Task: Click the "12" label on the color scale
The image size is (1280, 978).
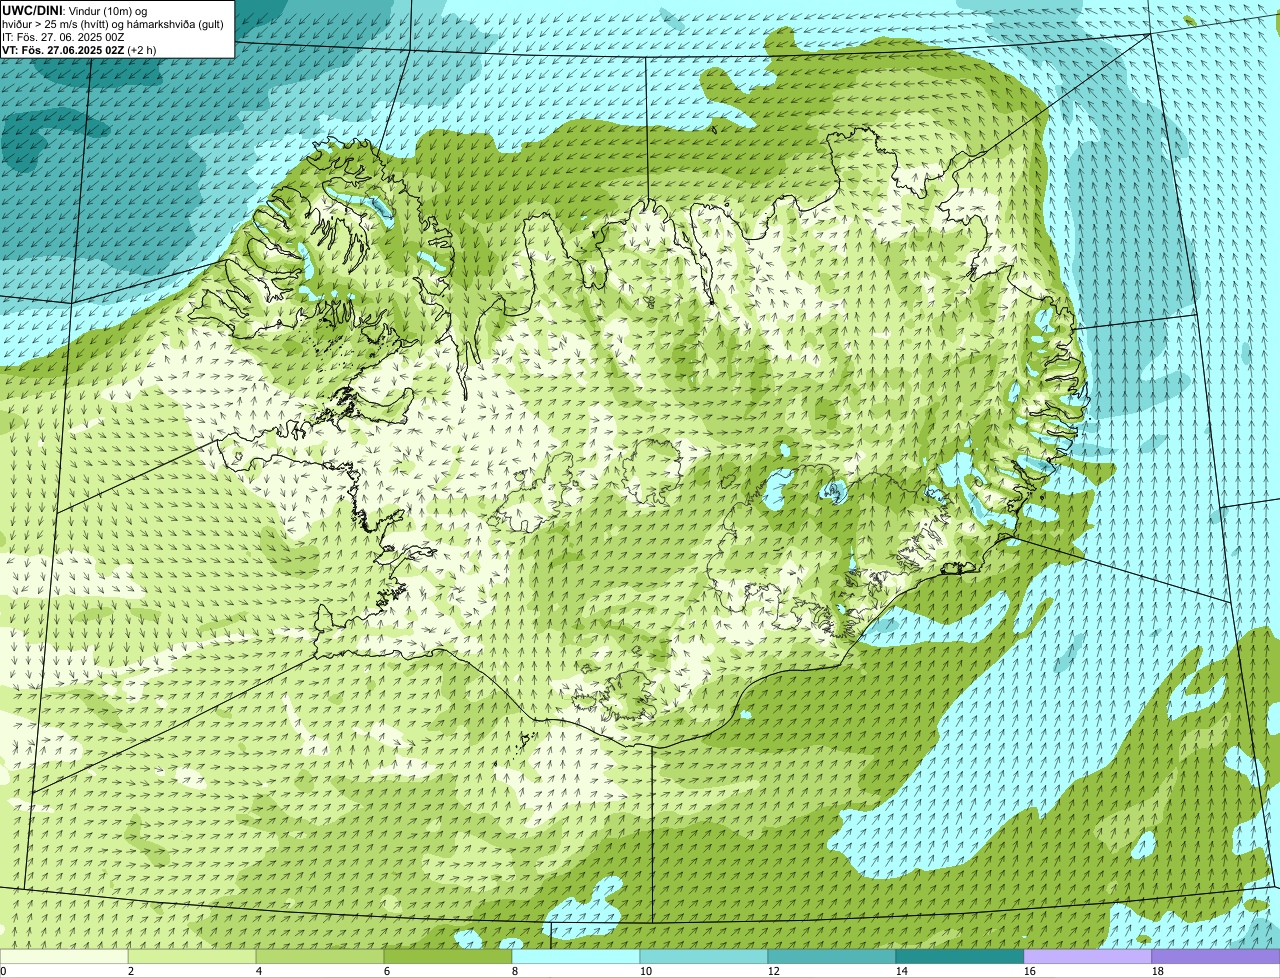Action: point(774,971)
